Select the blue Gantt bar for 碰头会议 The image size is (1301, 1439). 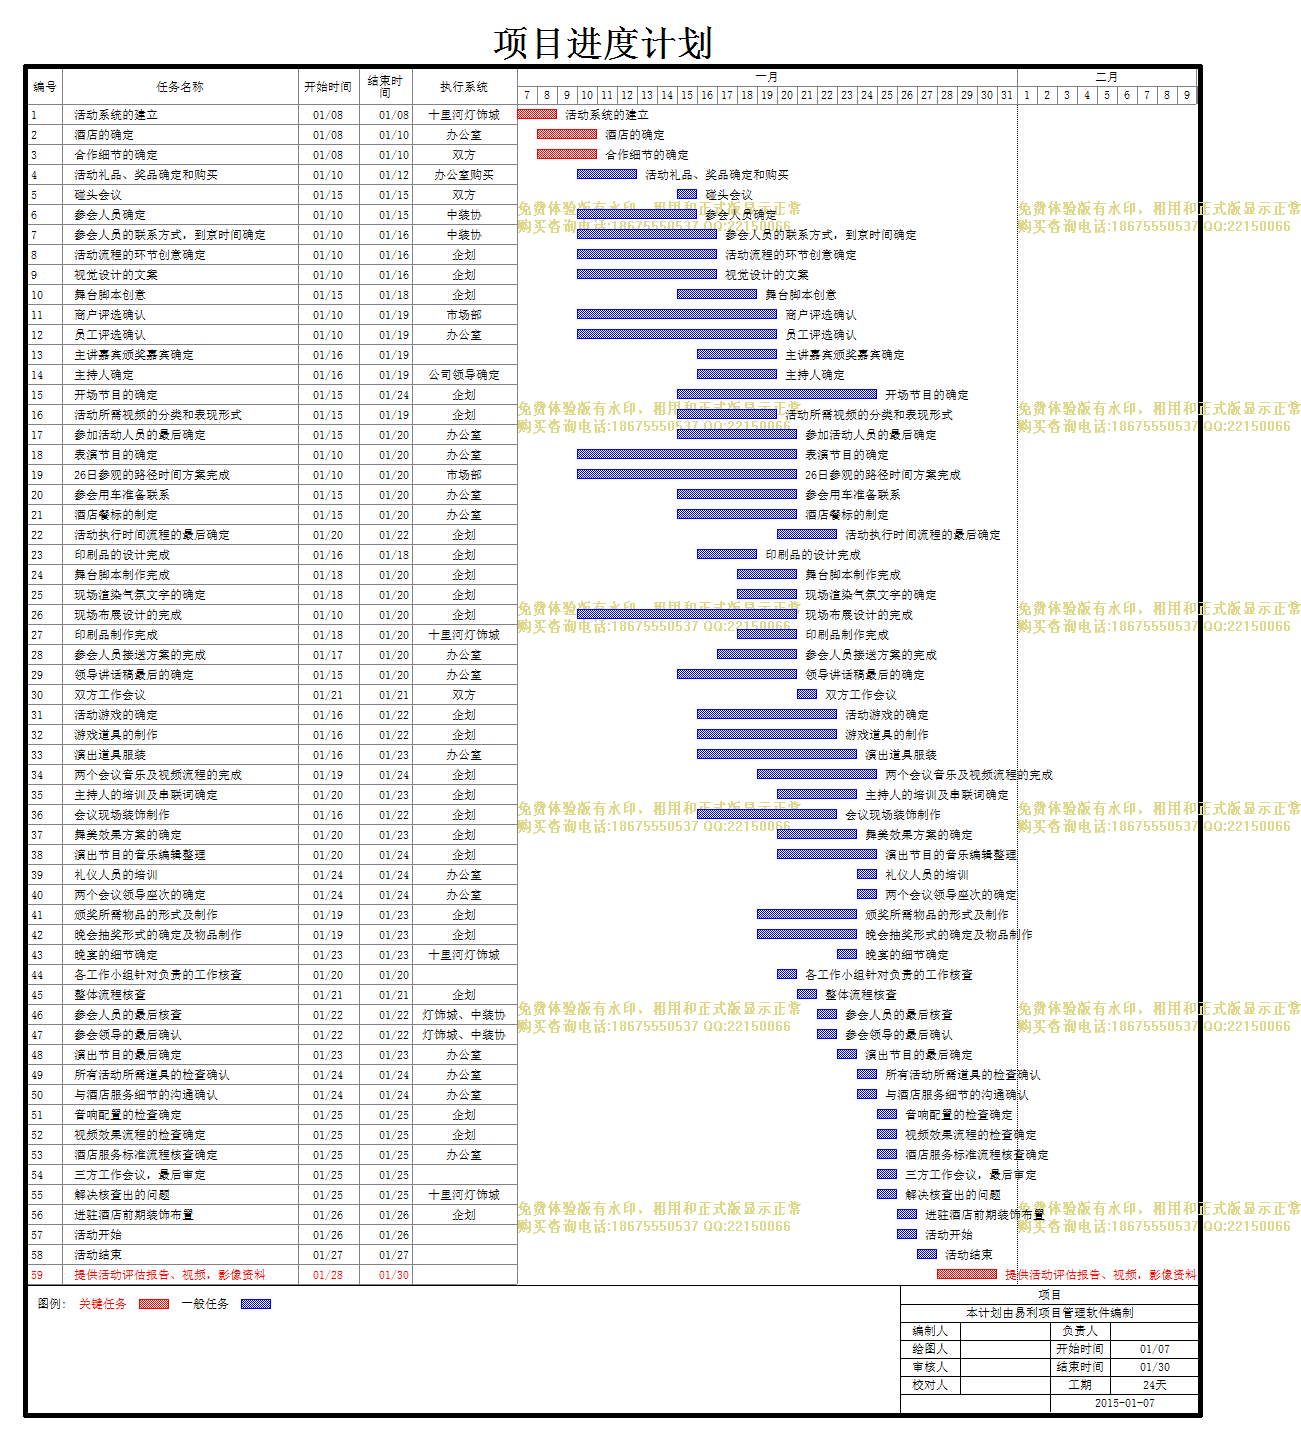pyautogui.click(x=687, y=194)
